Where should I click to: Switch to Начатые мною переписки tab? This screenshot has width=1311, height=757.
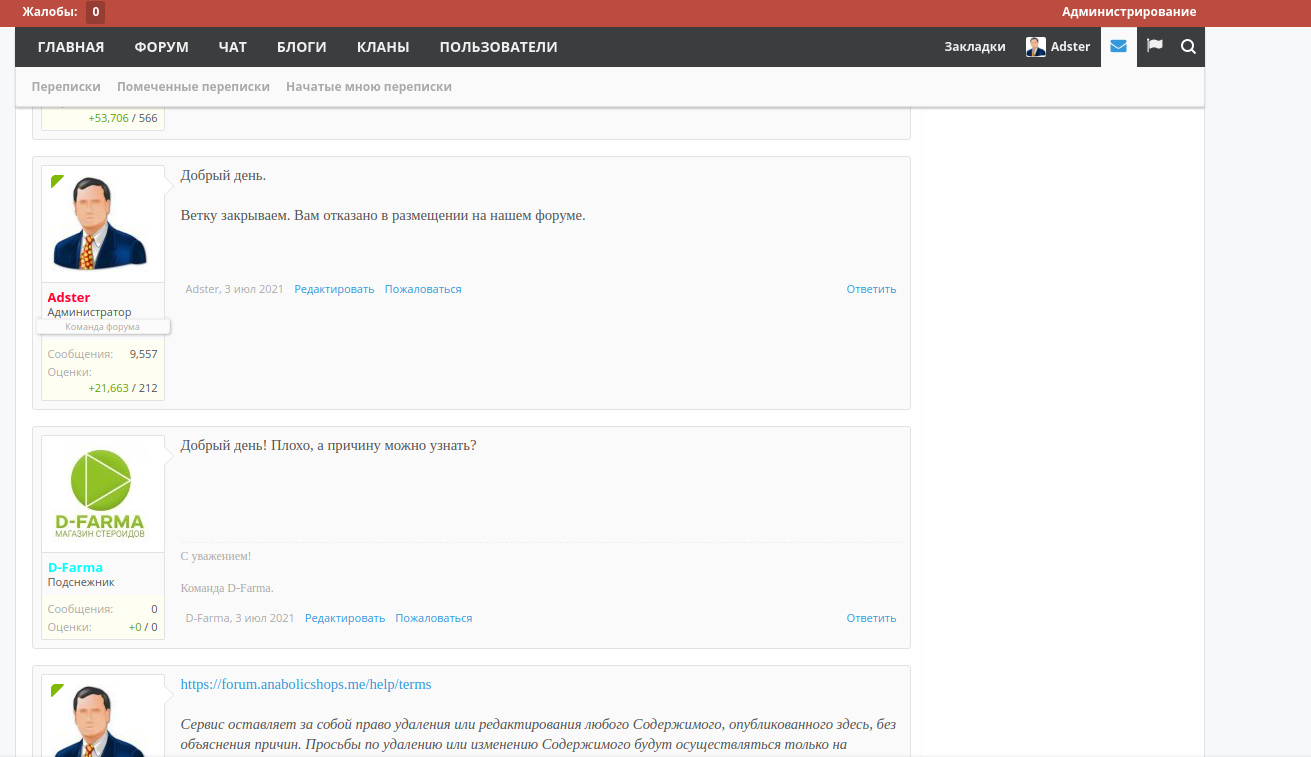[369, 87]
